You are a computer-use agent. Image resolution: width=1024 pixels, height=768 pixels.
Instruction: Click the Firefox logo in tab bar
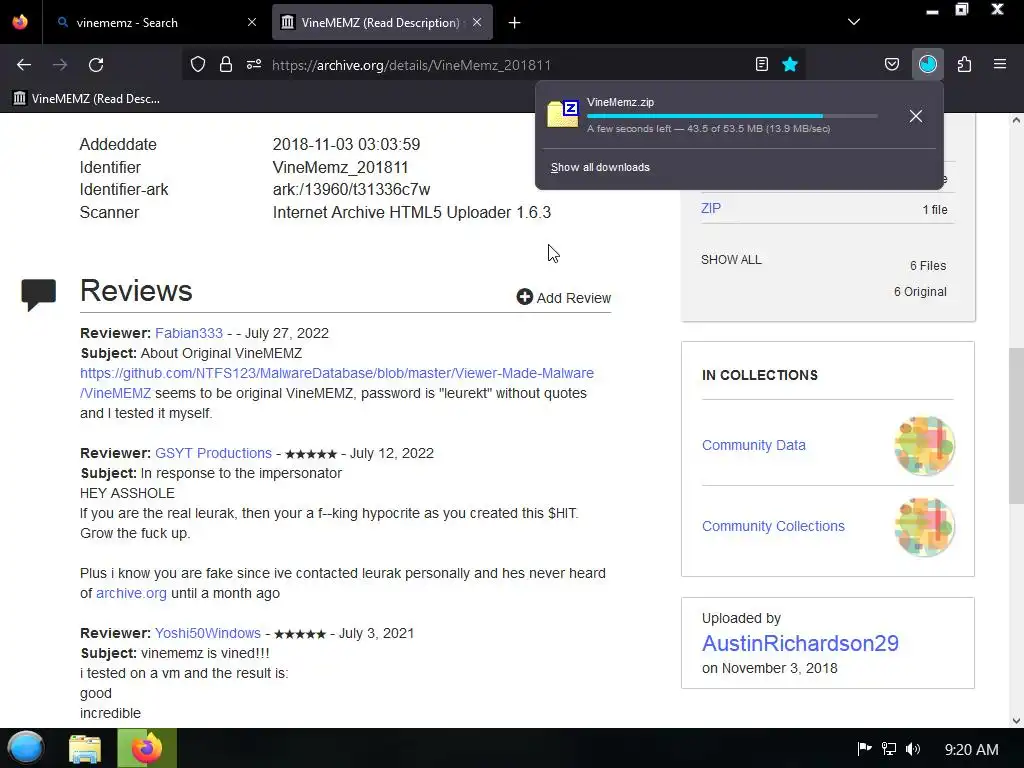20,22
